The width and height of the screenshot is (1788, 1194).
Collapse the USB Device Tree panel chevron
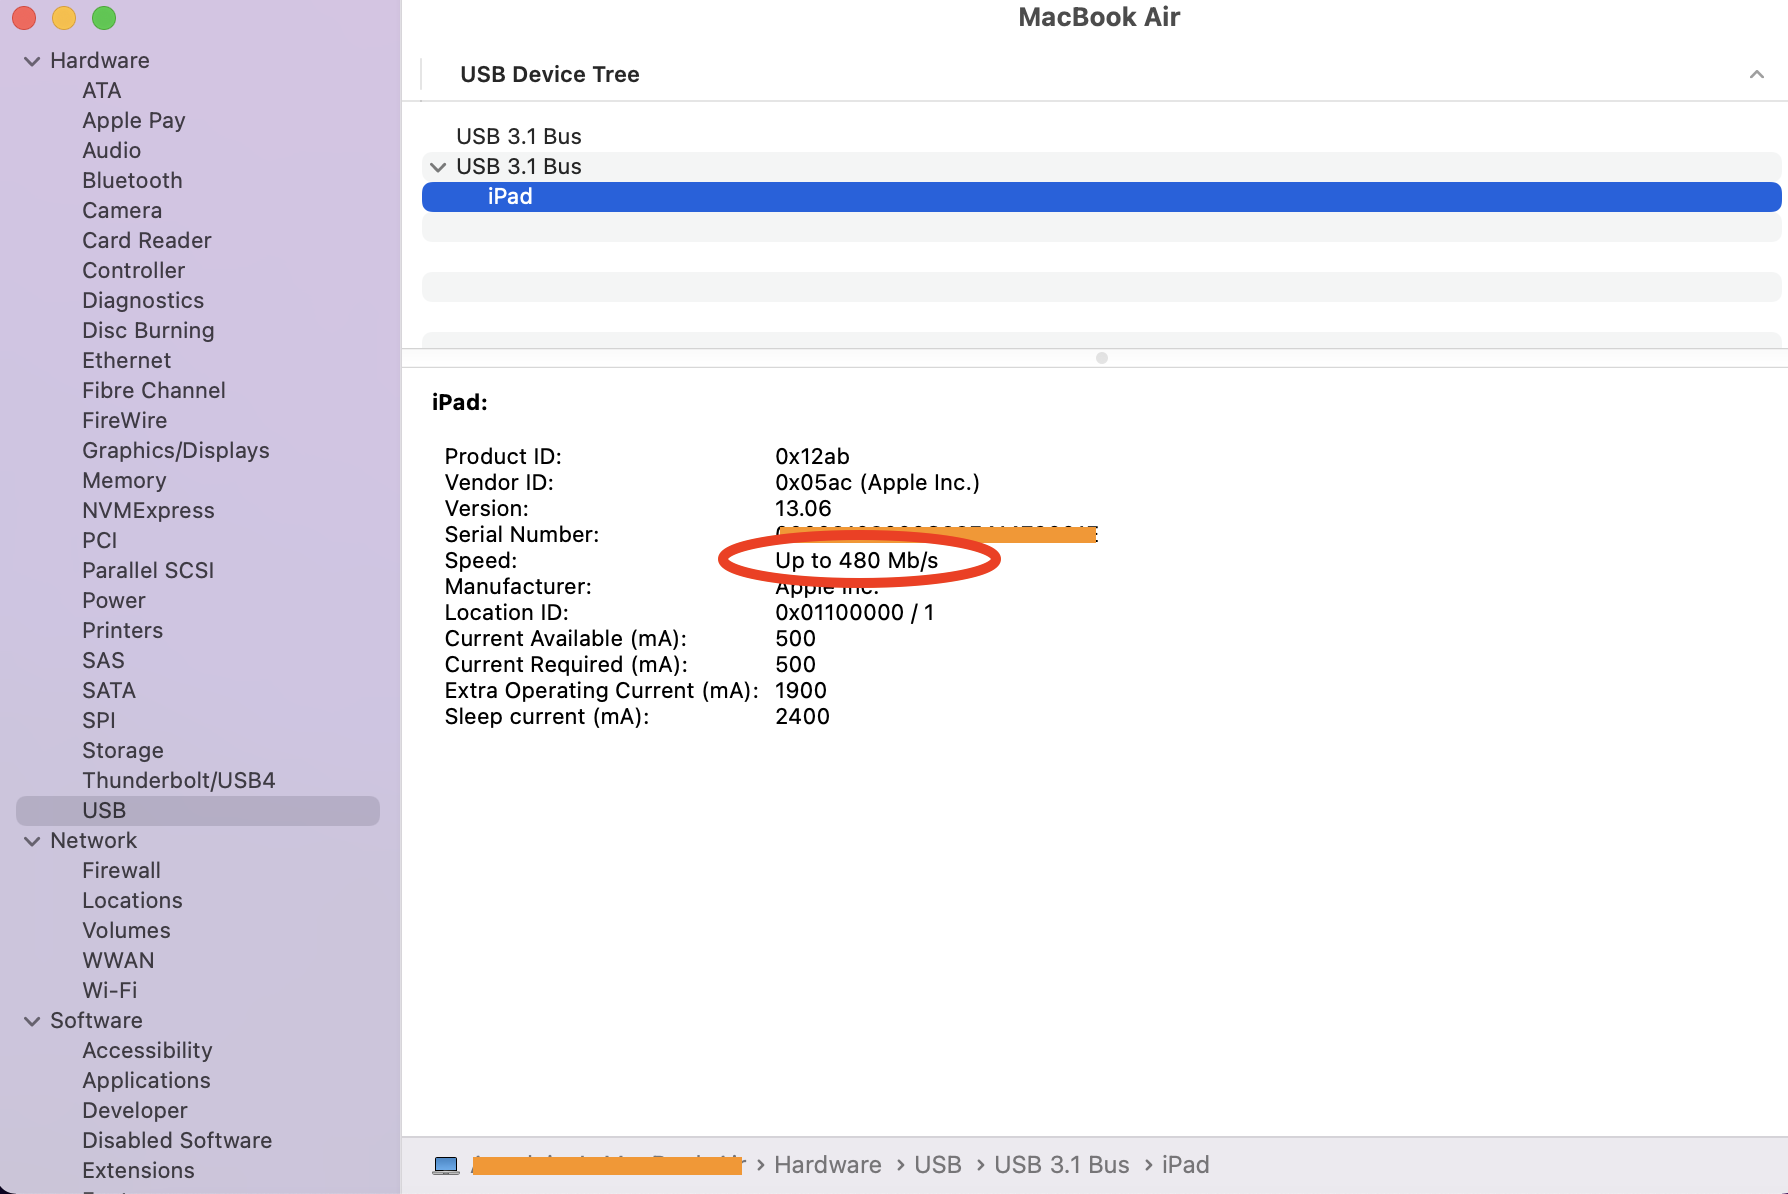pos(1756,75)
